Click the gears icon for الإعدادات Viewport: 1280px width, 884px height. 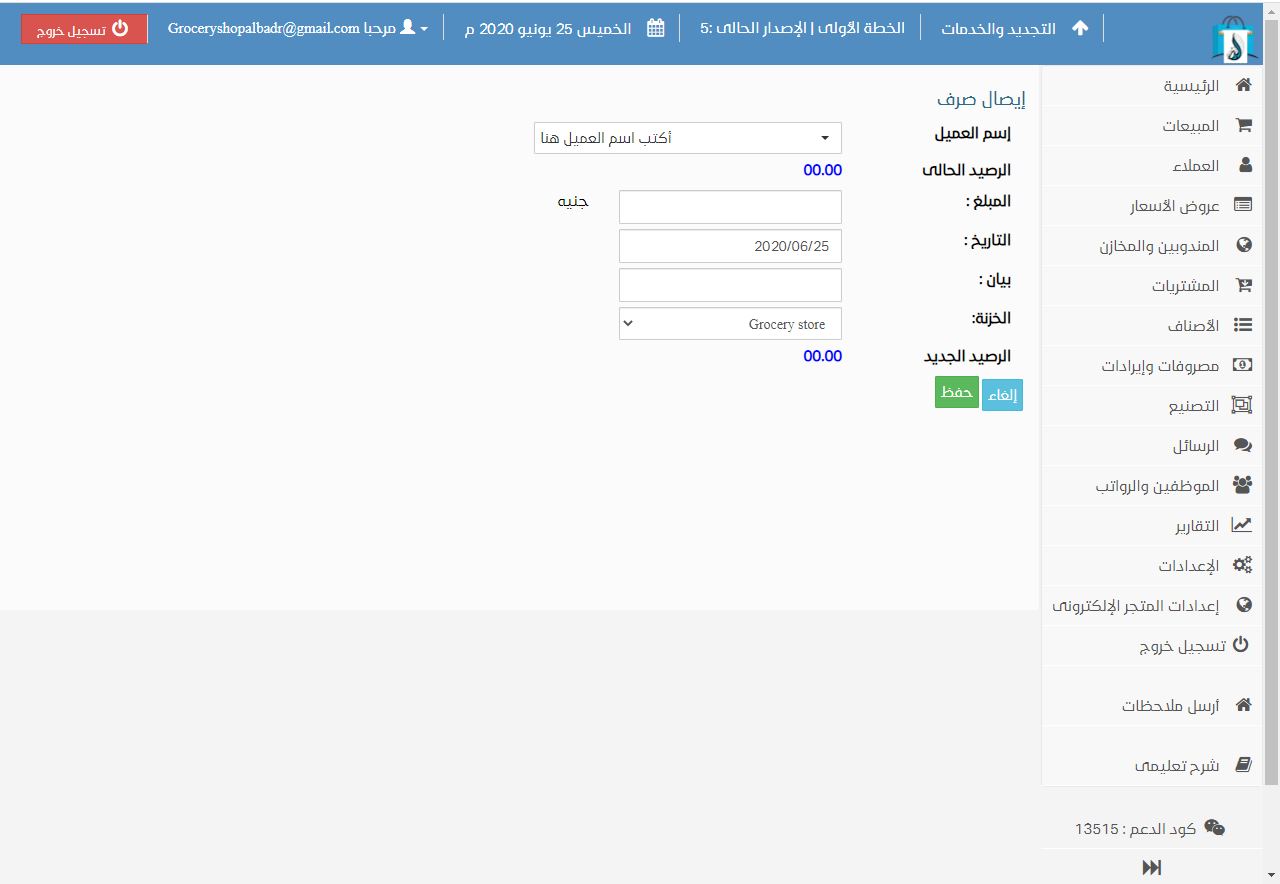1242,565
